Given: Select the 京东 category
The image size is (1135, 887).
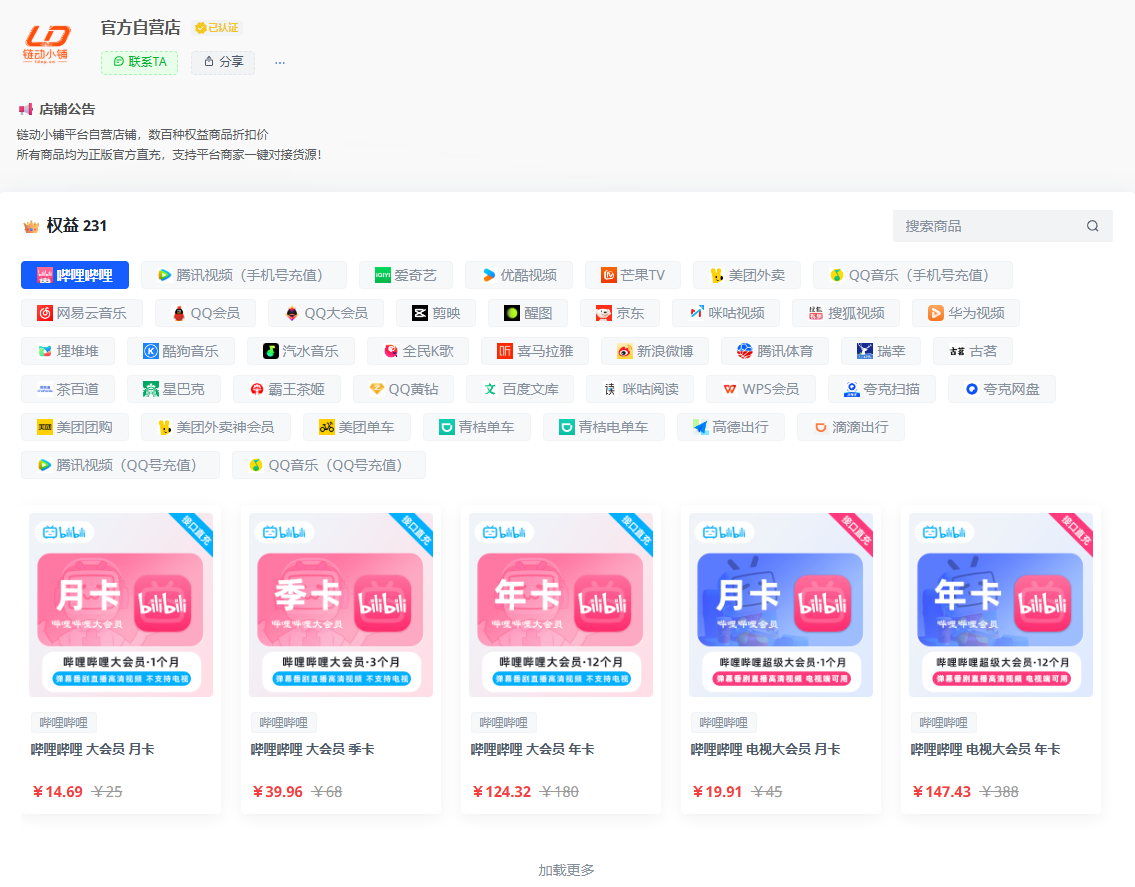Looking at the screenshot, I should click(x=620, y=313).
